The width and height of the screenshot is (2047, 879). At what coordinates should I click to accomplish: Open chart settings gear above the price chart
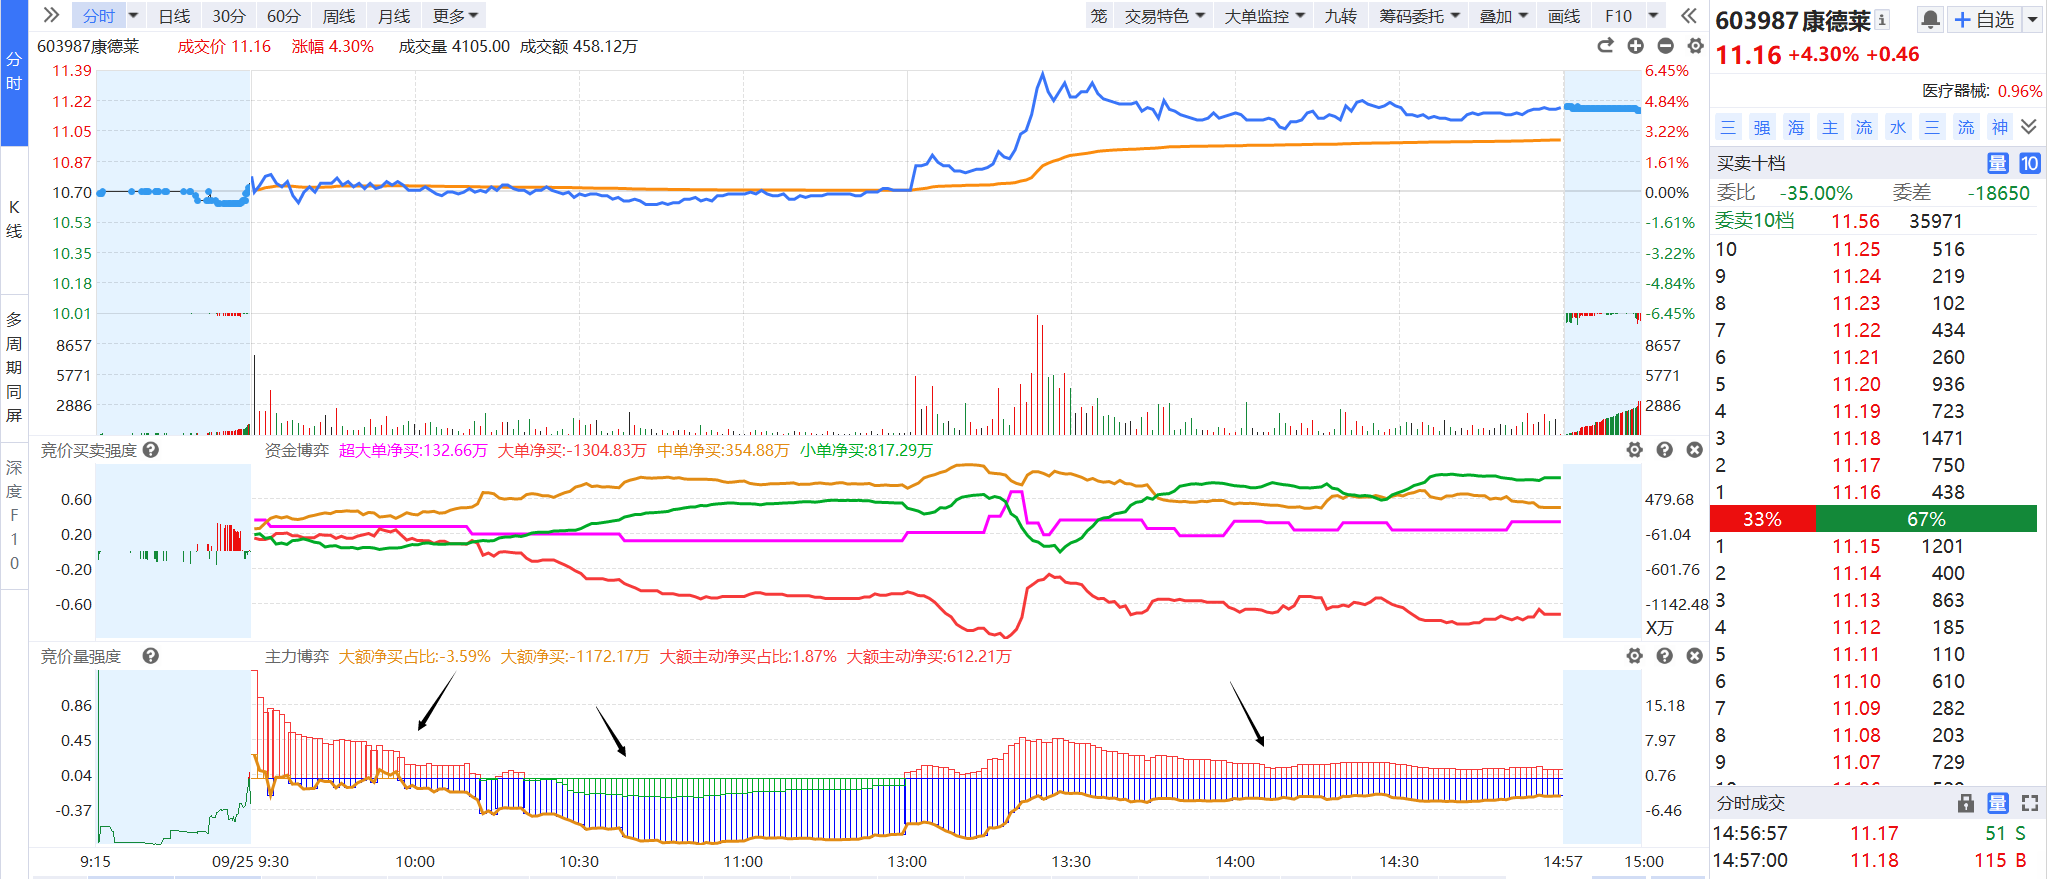(x=1695, y=46)
